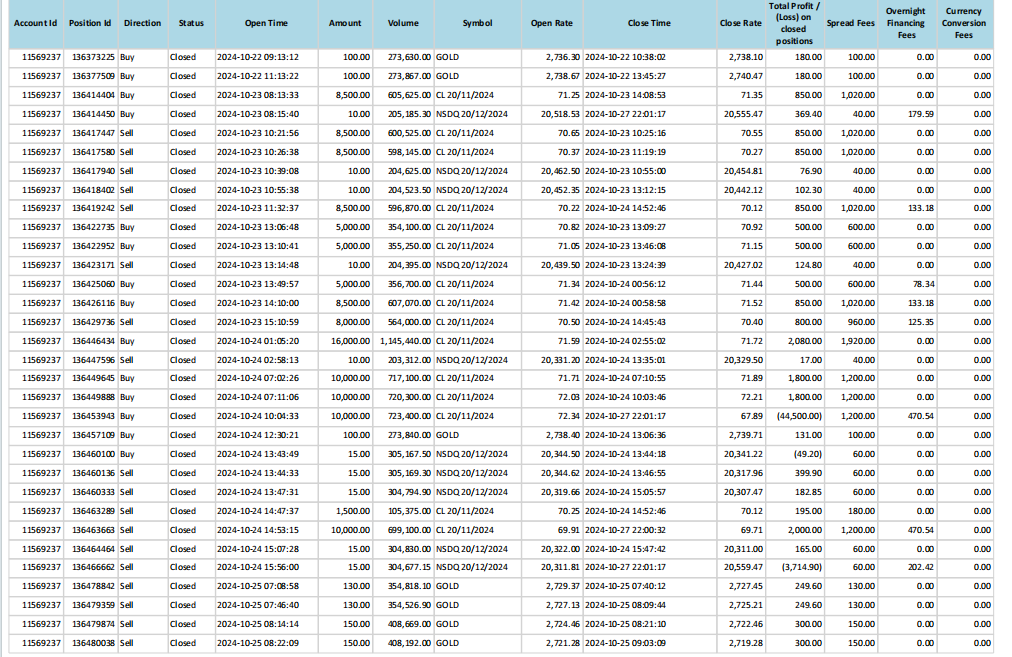Screen dimensions: 1012x657
Task: Select the Spread Fees column header
Action: (x=851, y=23)
